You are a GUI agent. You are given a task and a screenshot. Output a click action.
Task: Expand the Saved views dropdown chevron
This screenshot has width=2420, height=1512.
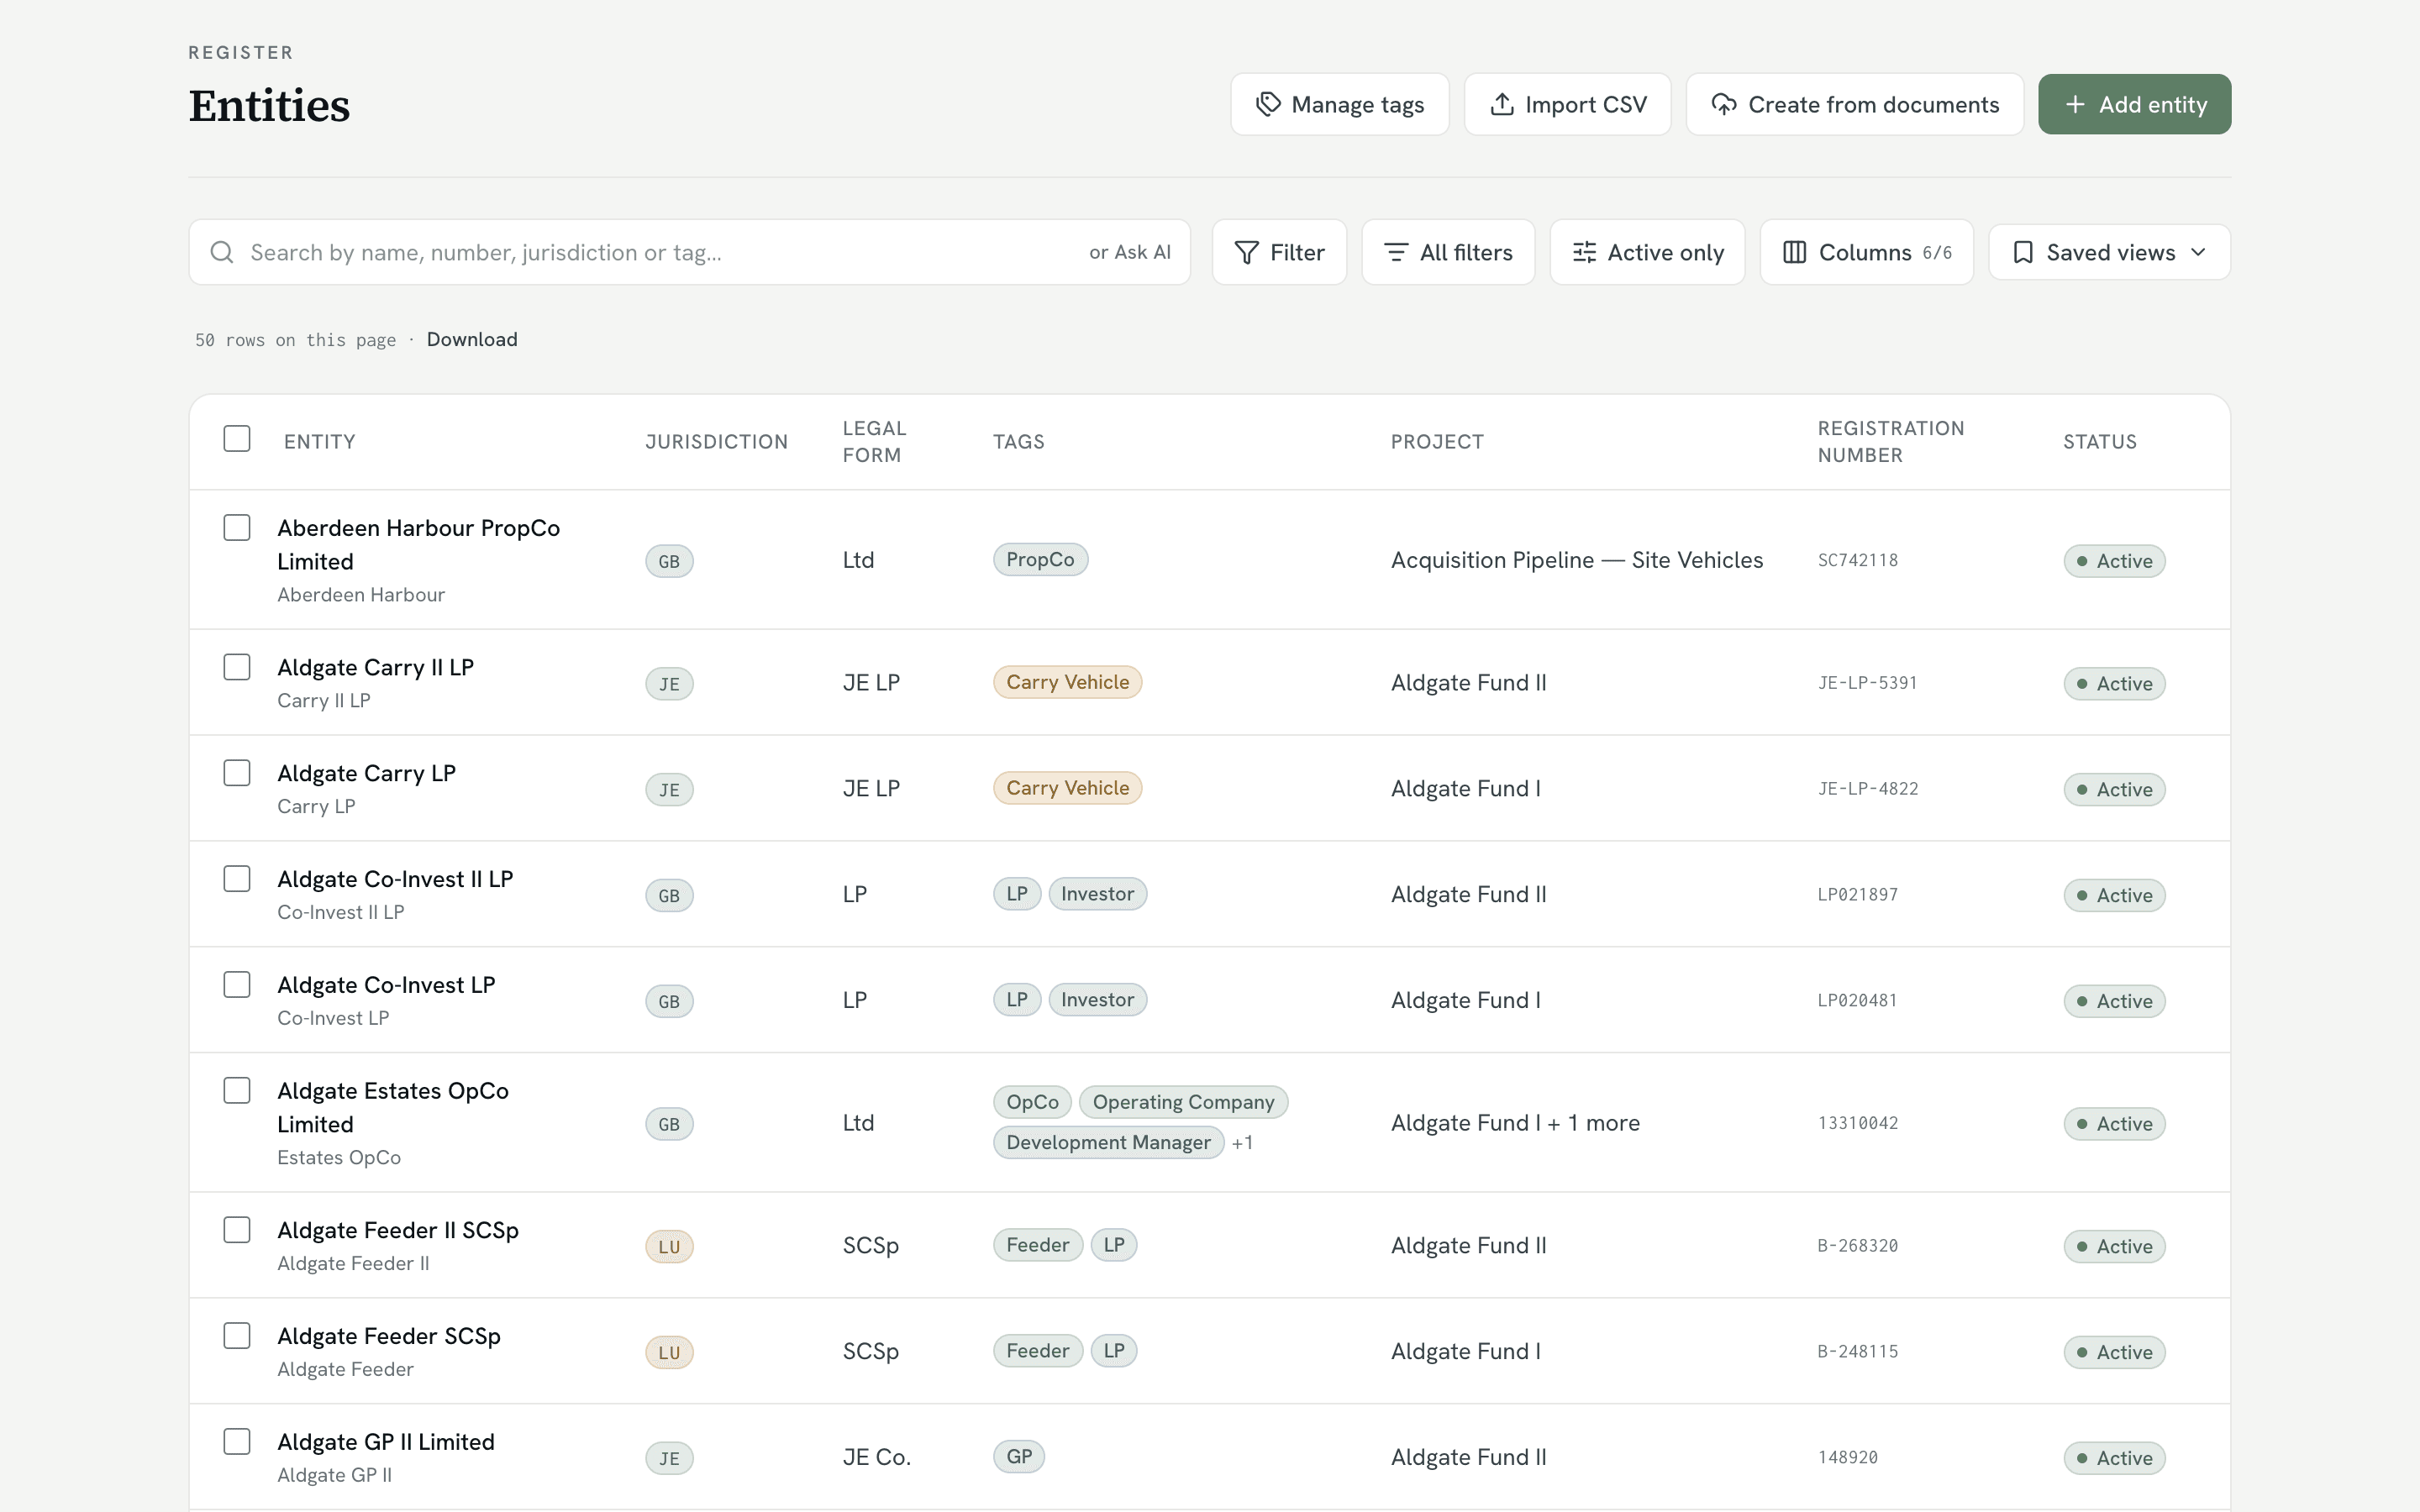tap(2198, 252)
